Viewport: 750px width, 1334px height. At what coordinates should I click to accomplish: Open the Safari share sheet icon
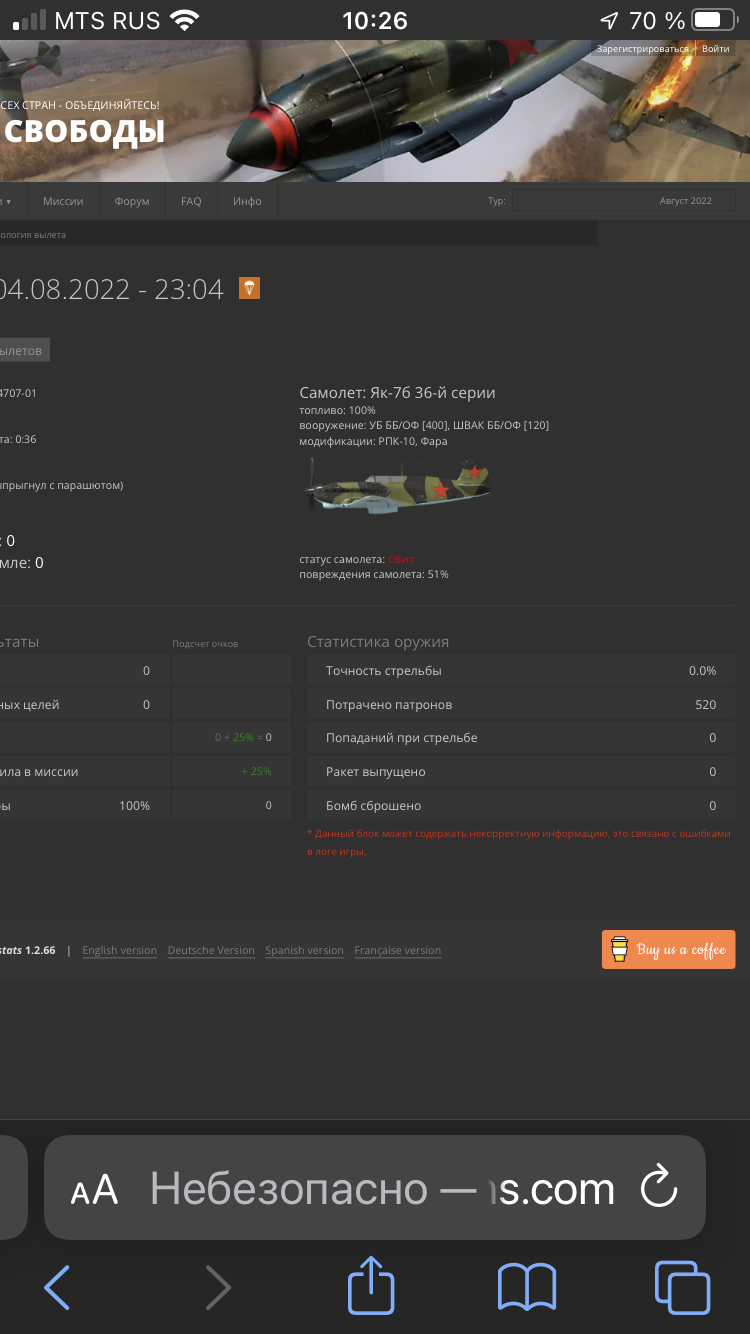tap(371, 1284)
